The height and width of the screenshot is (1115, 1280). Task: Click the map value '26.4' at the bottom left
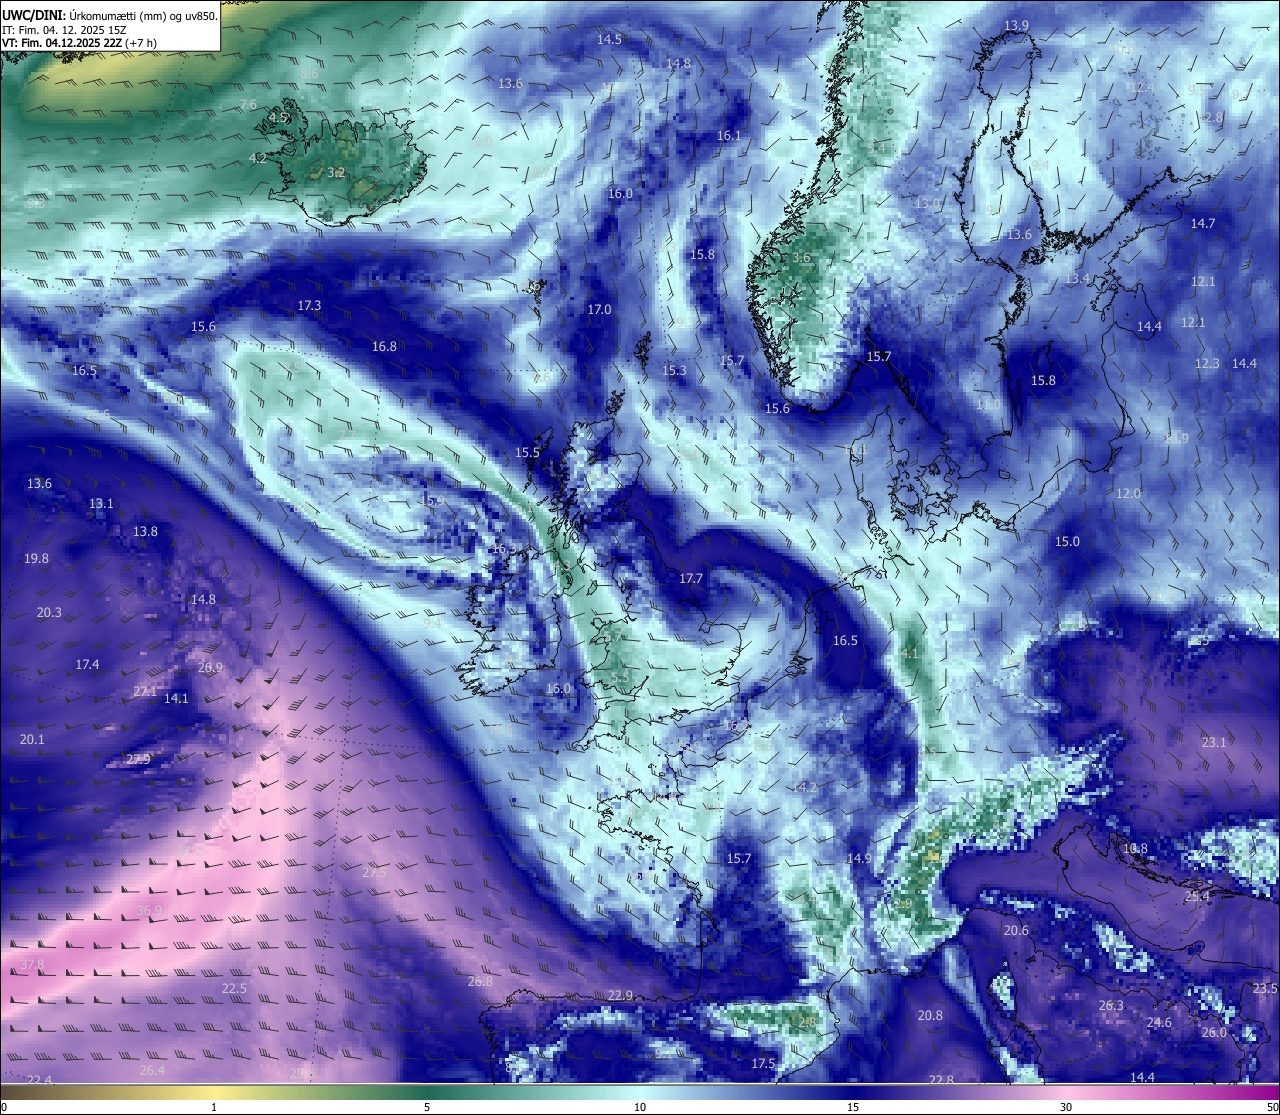(152, 1071)
